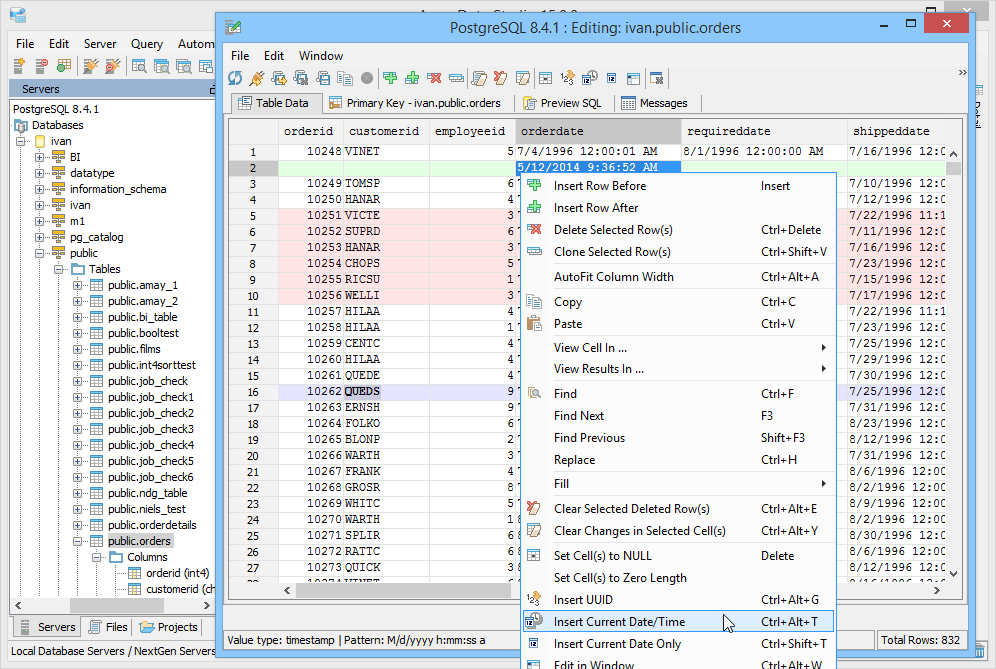This screenshot has width=996, height=669.
Task: Click the server tree horizontal scrollbar right arrow
Action: click(206, 605)
